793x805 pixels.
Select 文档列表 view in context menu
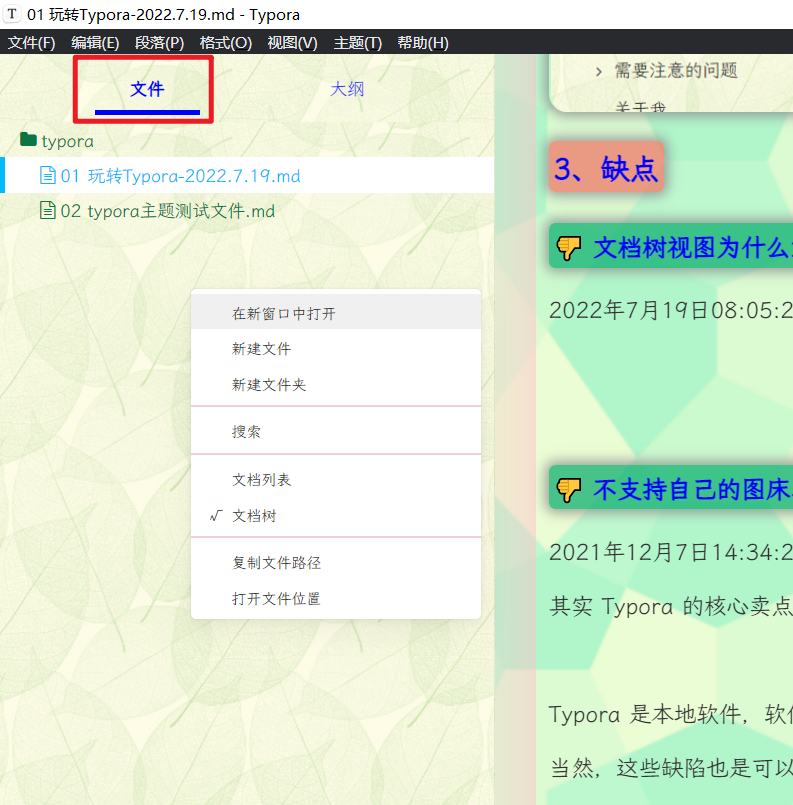click(x=336, y=480)
